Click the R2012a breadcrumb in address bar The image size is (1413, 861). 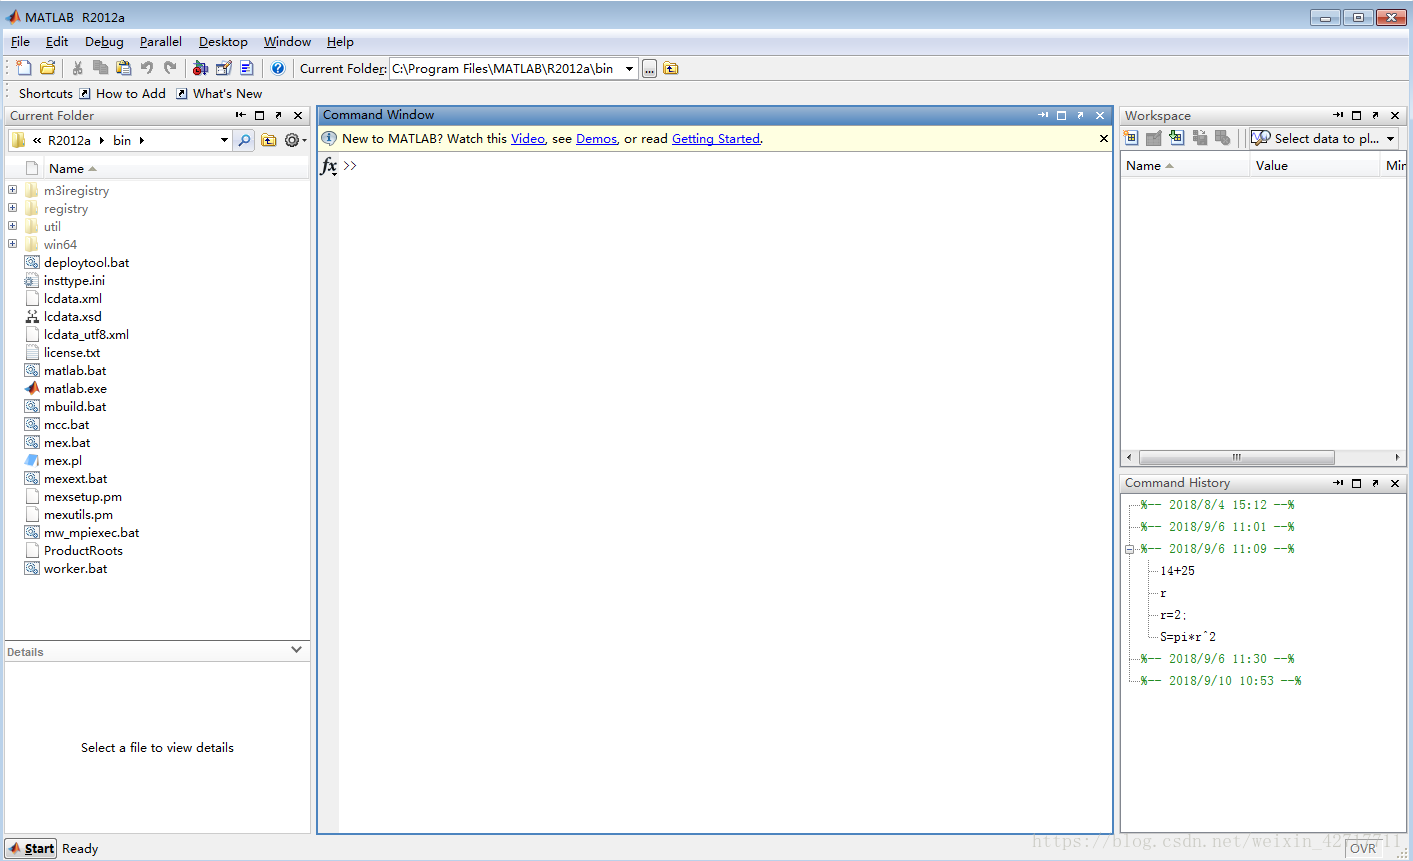(x=69, y=140)
